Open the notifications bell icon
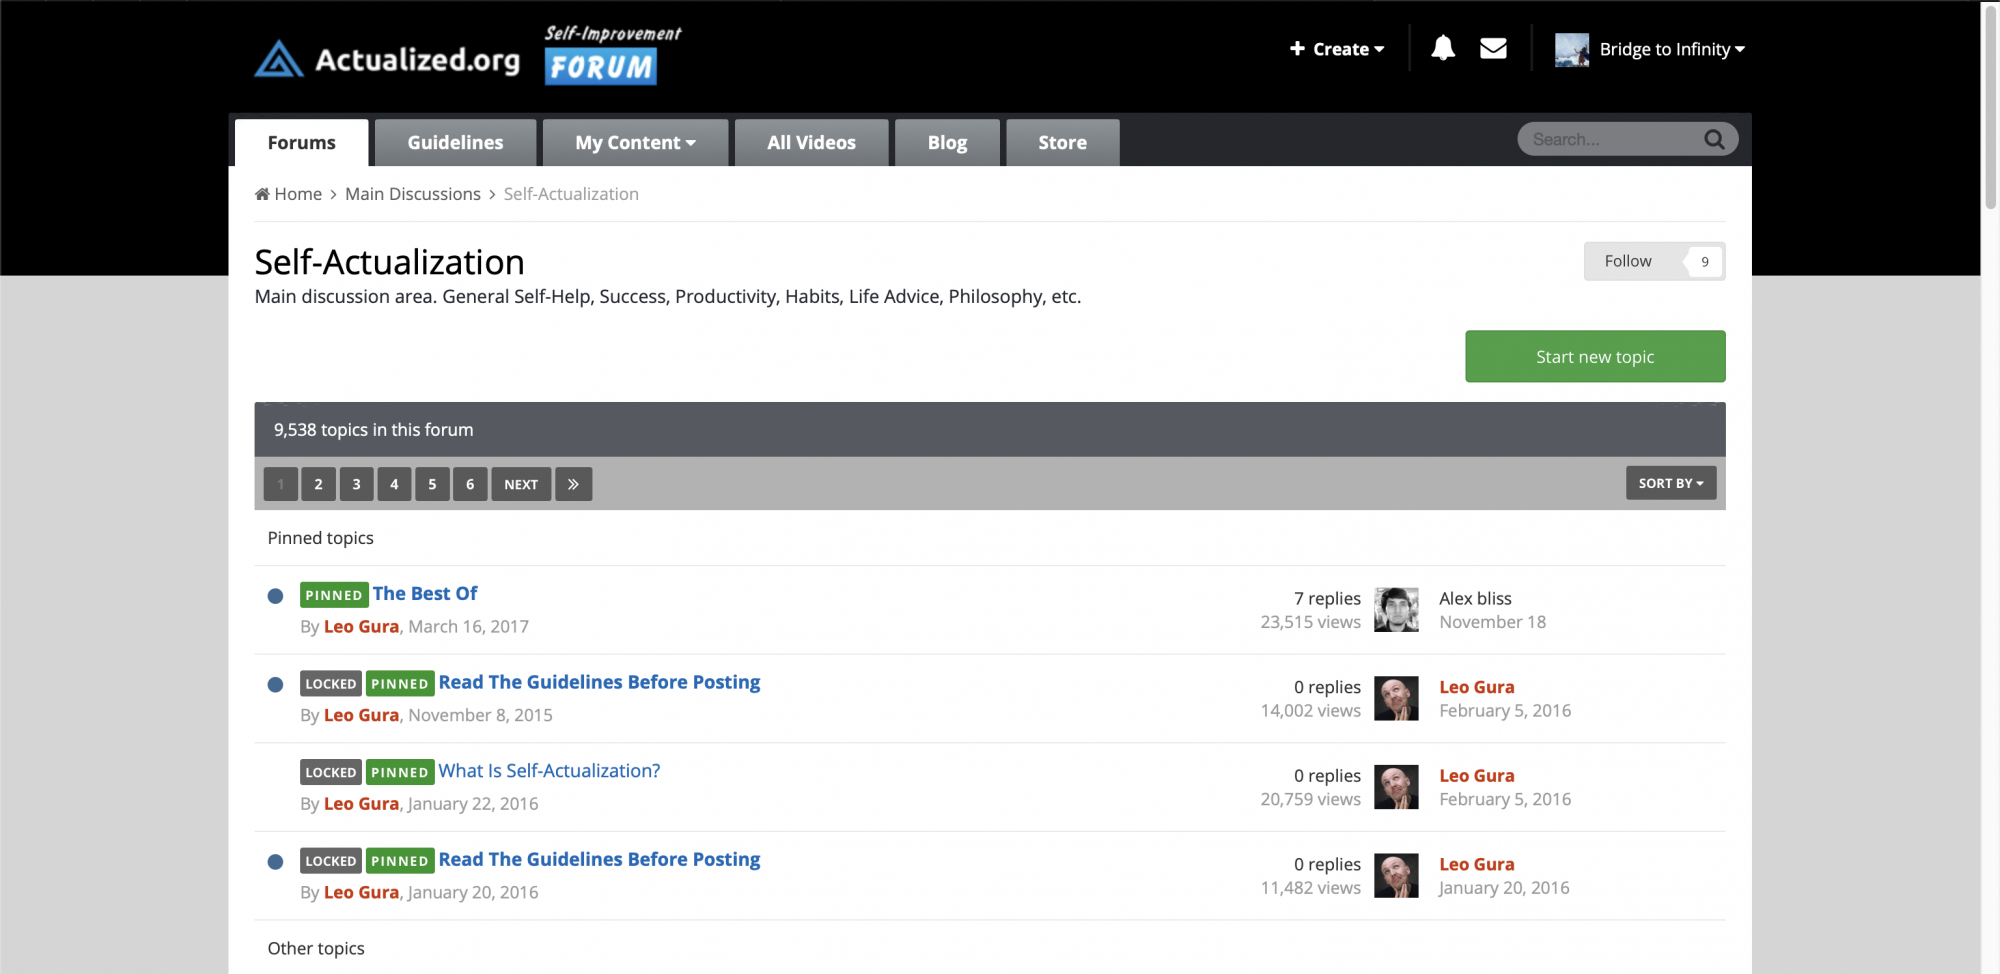The image size is (2000, 974). (1442, 48)
